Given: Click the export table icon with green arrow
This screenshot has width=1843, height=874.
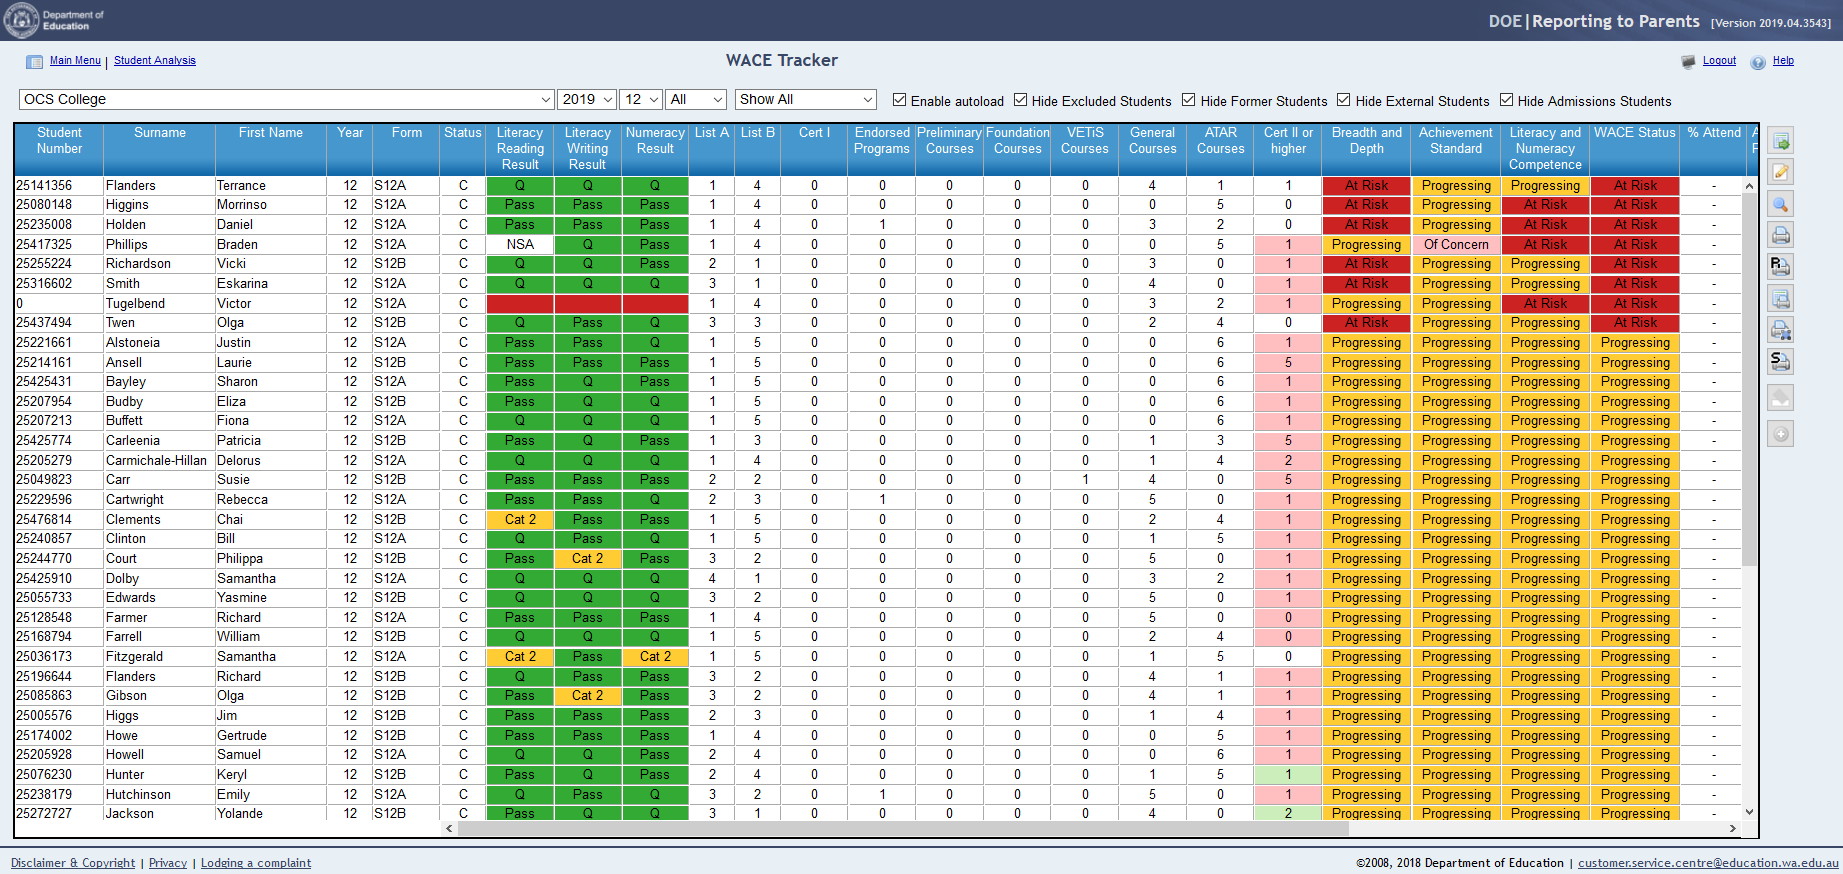Looking at the screenshot, I should click(1780, 141).
